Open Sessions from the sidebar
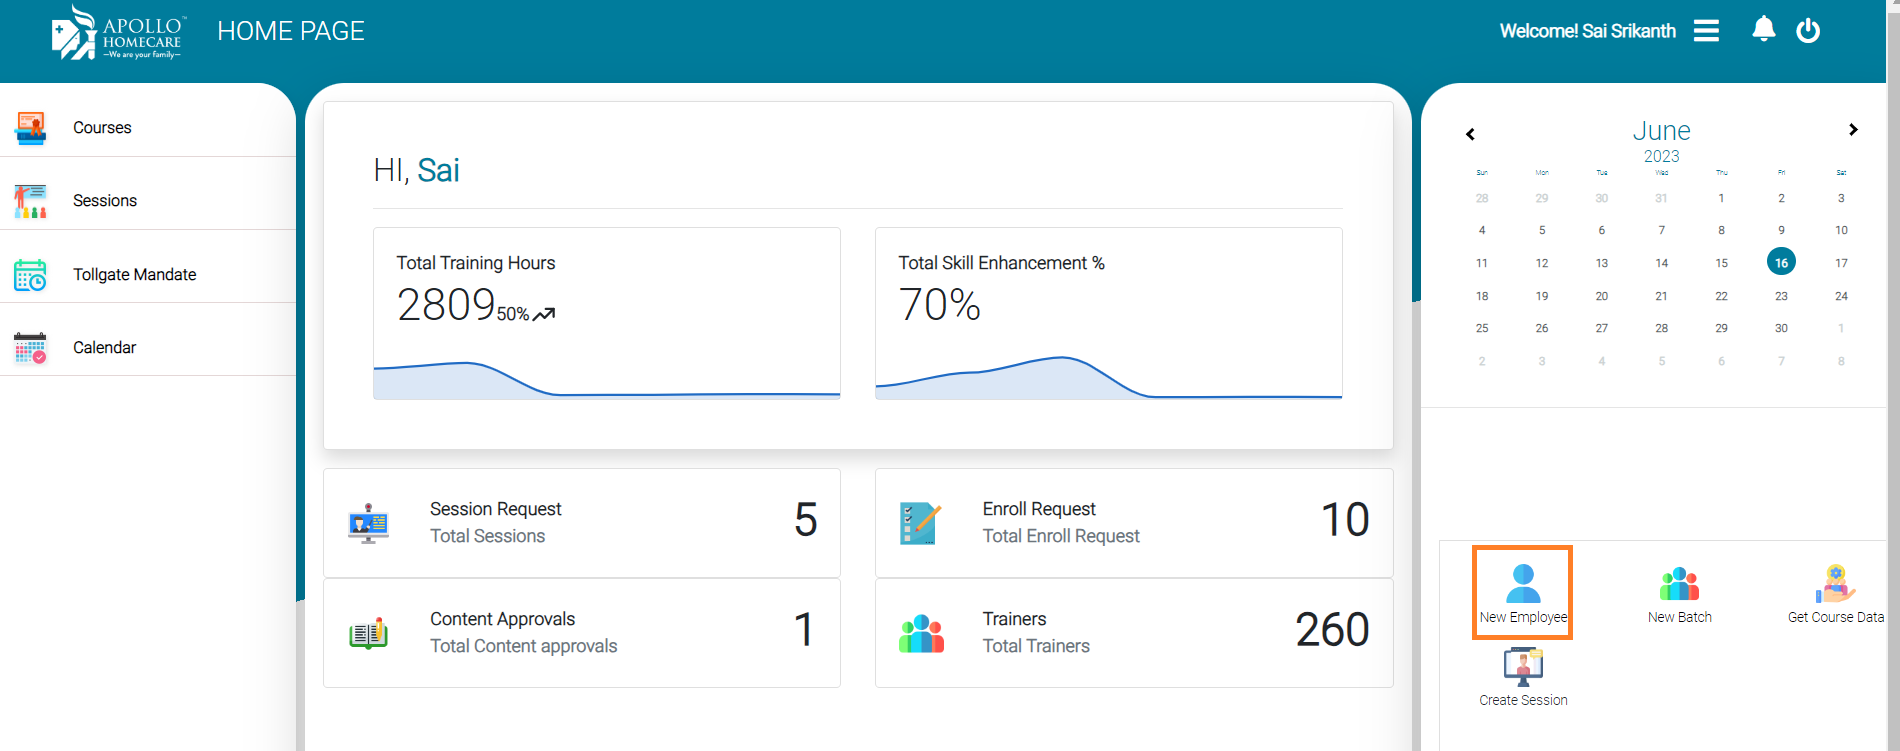 pyautogui.click(x=105, y=201)
